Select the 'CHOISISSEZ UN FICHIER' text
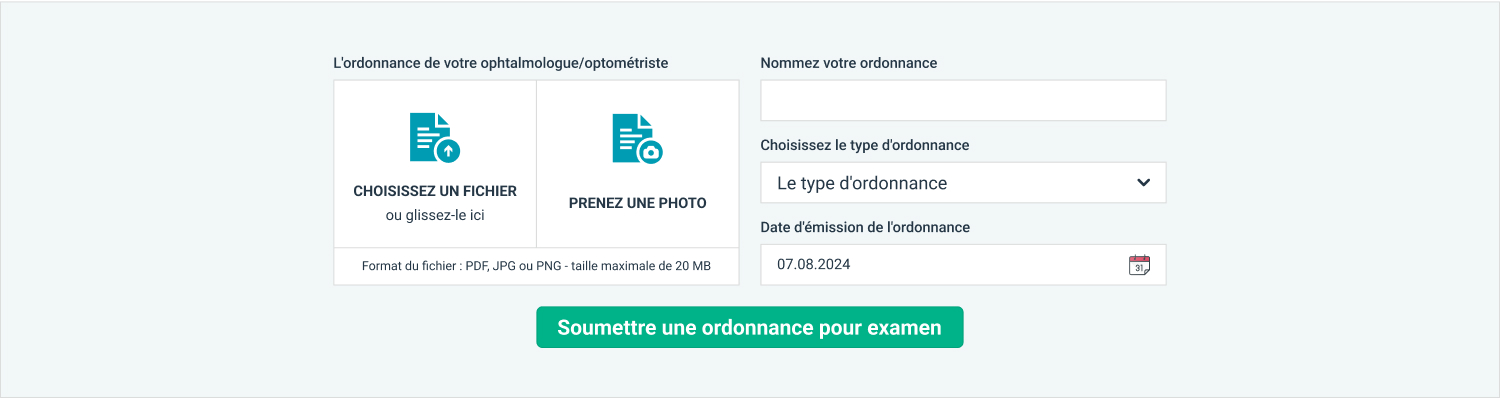The image size is (1500, 398). pos(435,191)
